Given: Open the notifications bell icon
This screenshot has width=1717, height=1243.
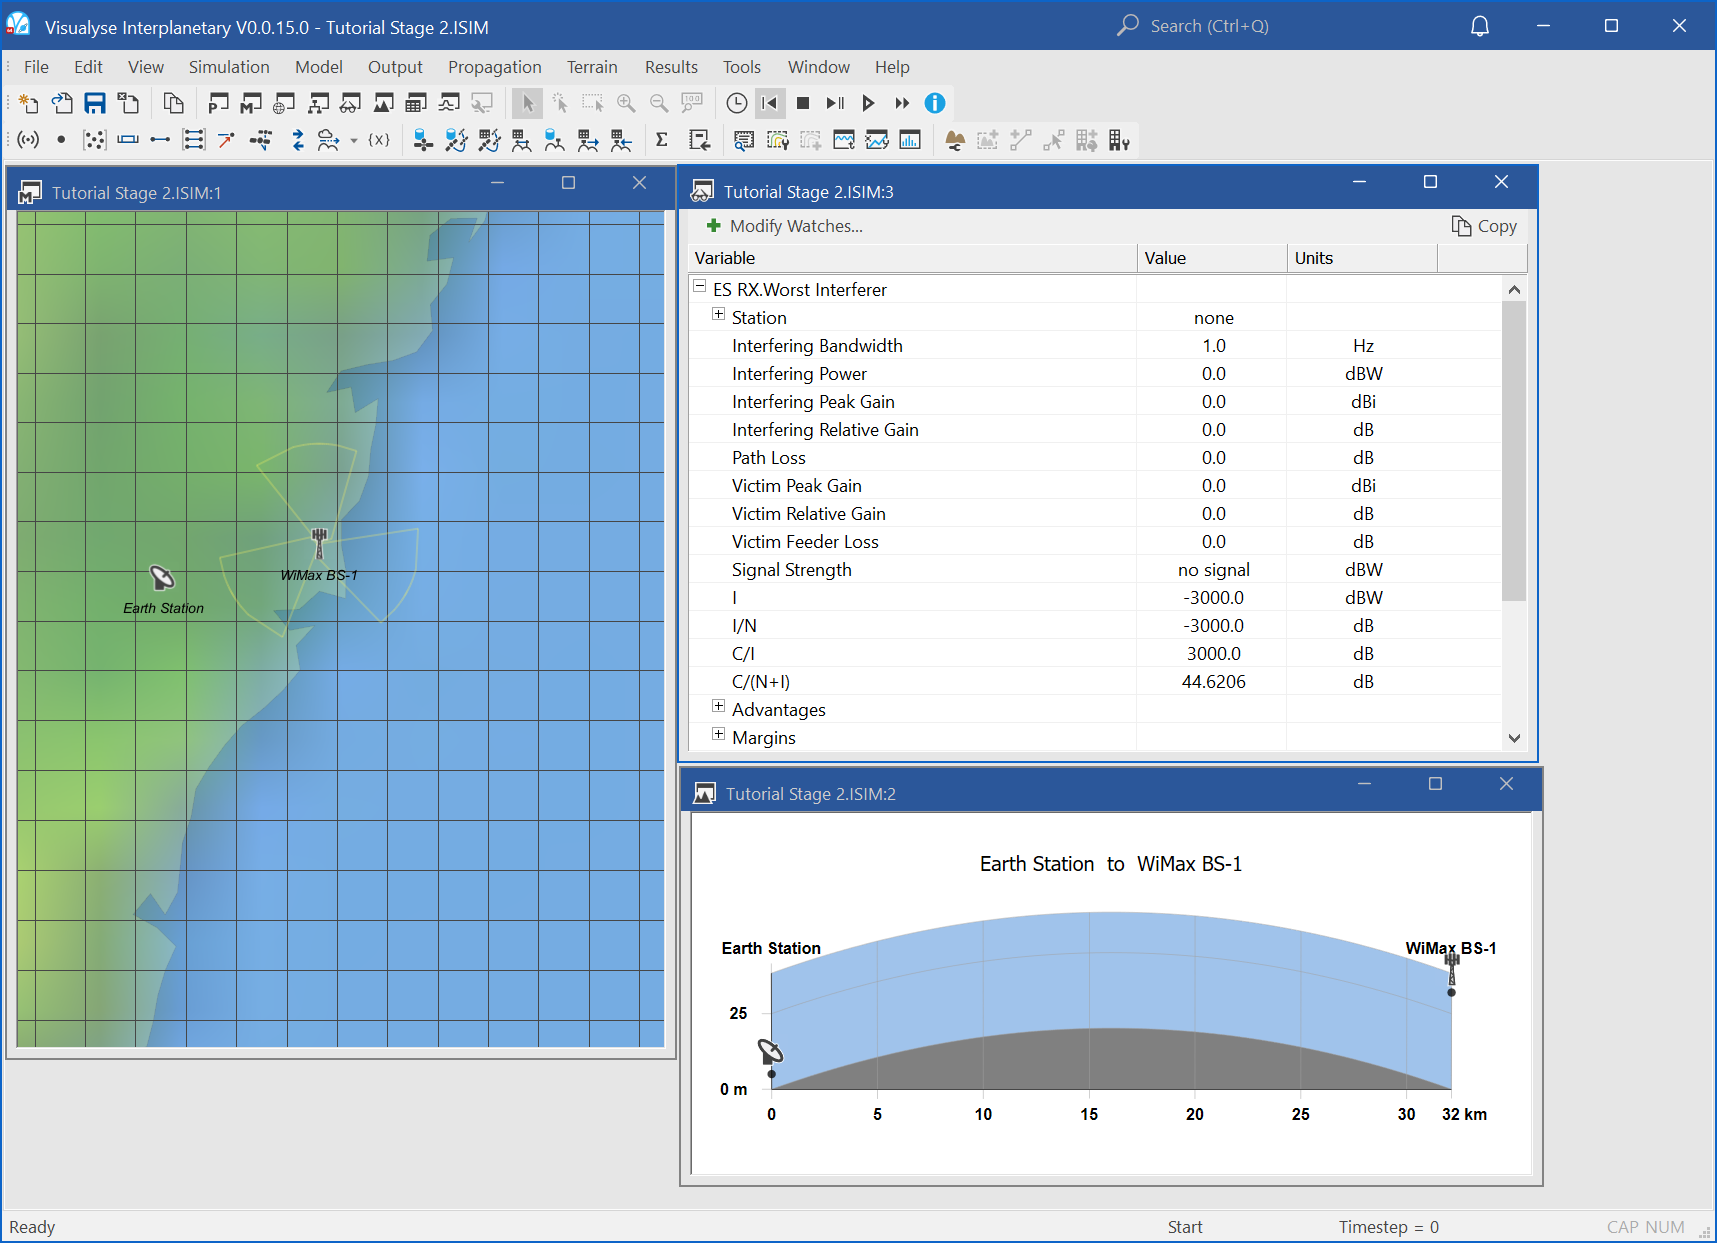Looking at the screenshot, I should [x=1480, y=26].
